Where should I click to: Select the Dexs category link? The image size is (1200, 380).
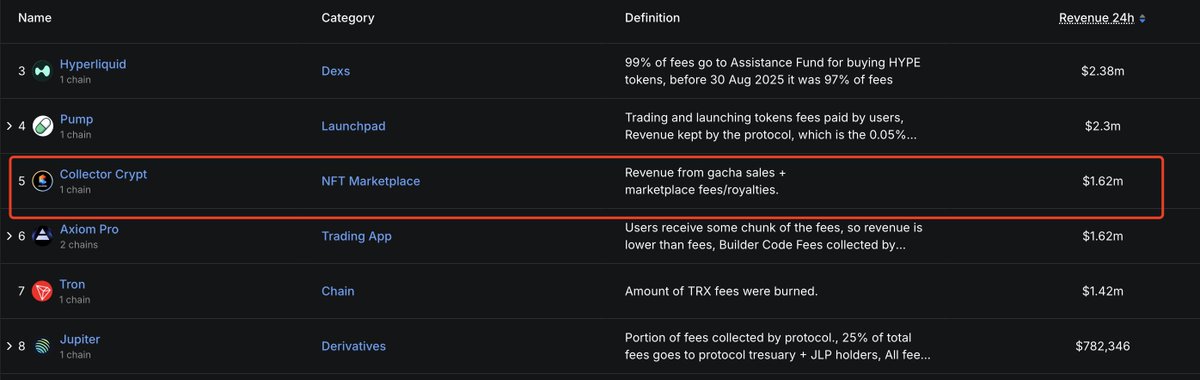click(335, 71)
